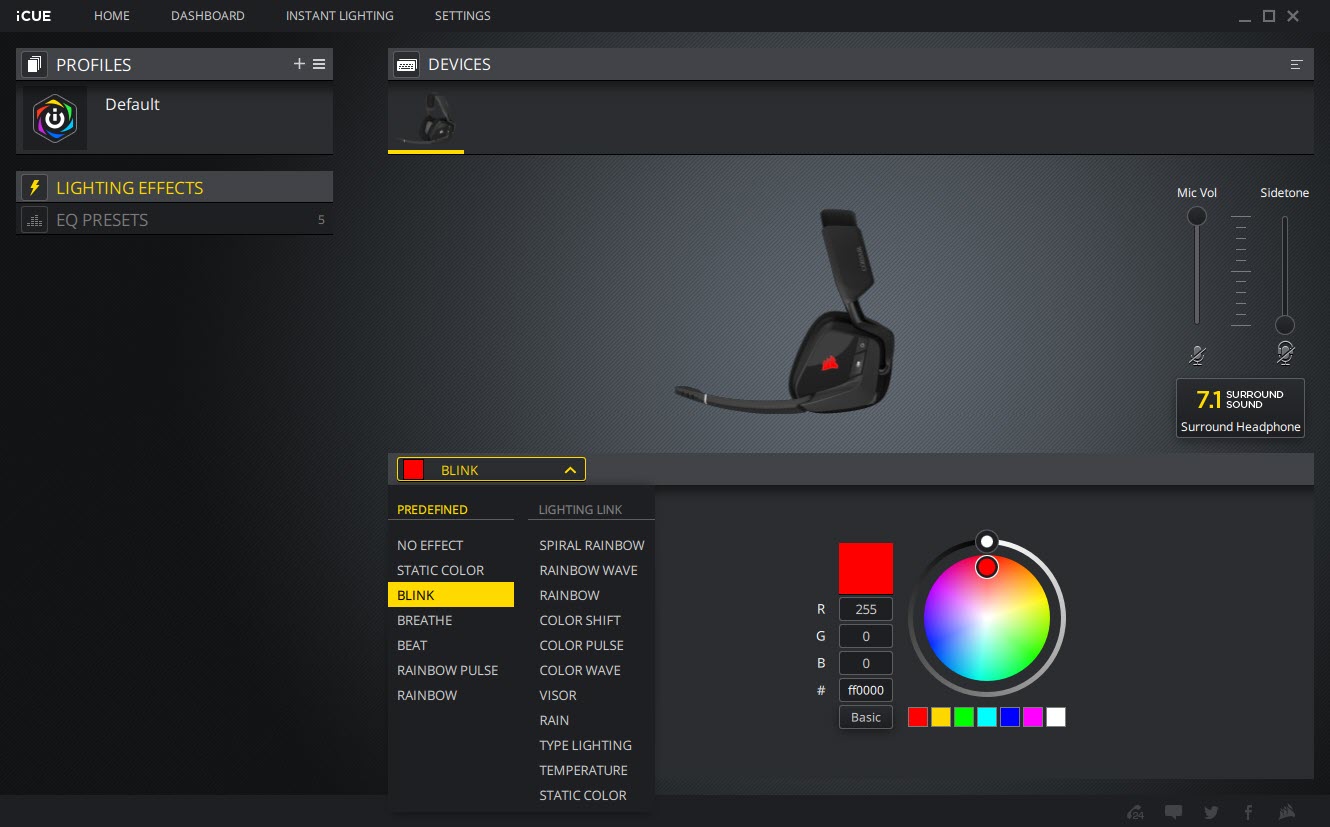The image size is (1330, 827).
Task: Select TYPE LIGHTING lighting link
Action: click(585, 745)
